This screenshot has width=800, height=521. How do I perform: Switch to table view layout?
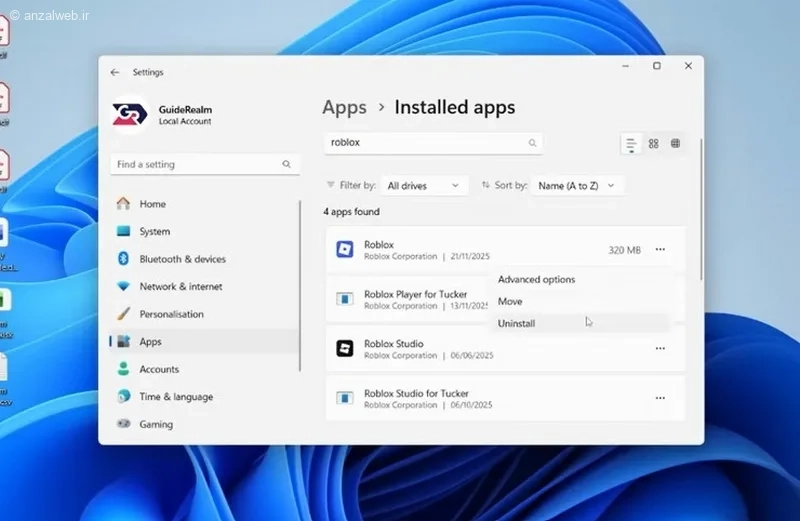pyautogui.click(x=676, y=143)
